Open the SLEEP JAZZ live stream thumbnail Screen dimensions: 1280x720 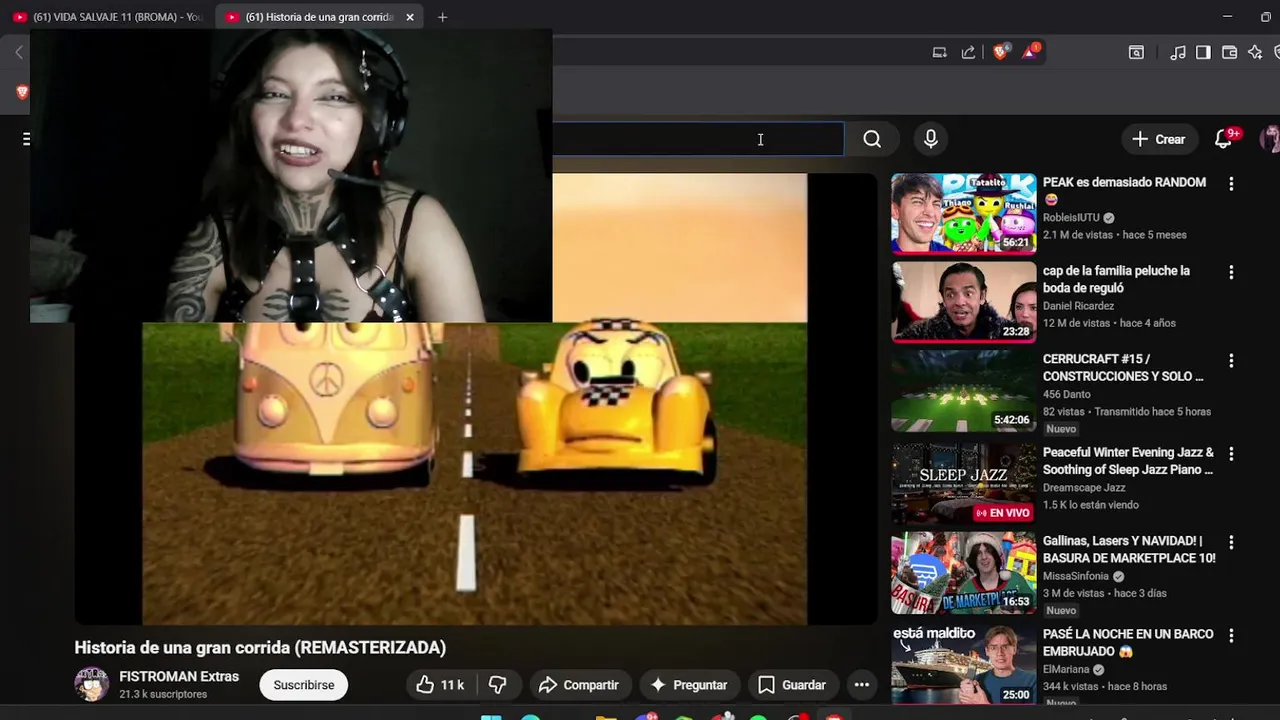964,484
